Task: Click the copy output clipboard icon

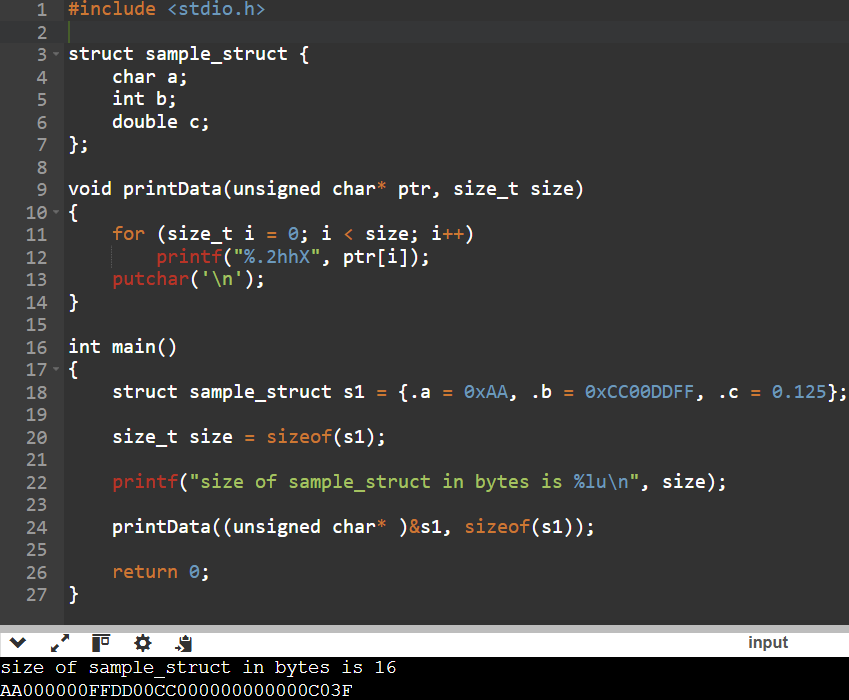Action: pyautogui.click(x=184, y=643)
